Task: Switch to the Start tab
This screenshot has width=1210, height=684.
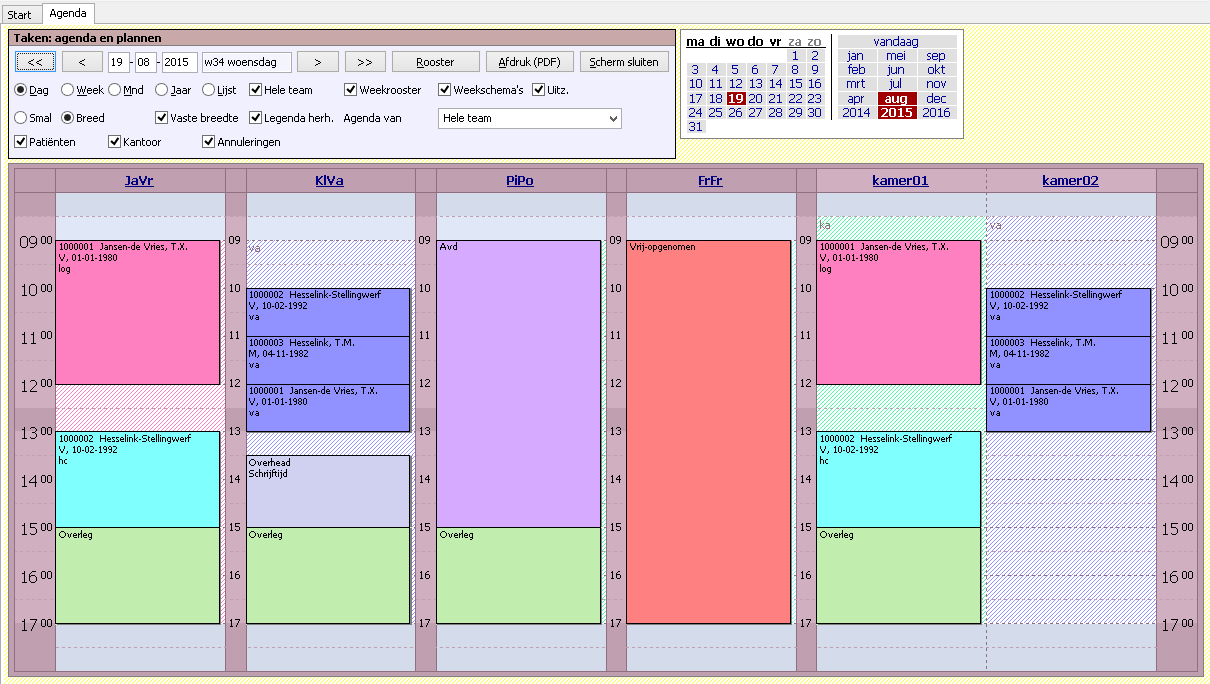Action: [x=20, y=14]
